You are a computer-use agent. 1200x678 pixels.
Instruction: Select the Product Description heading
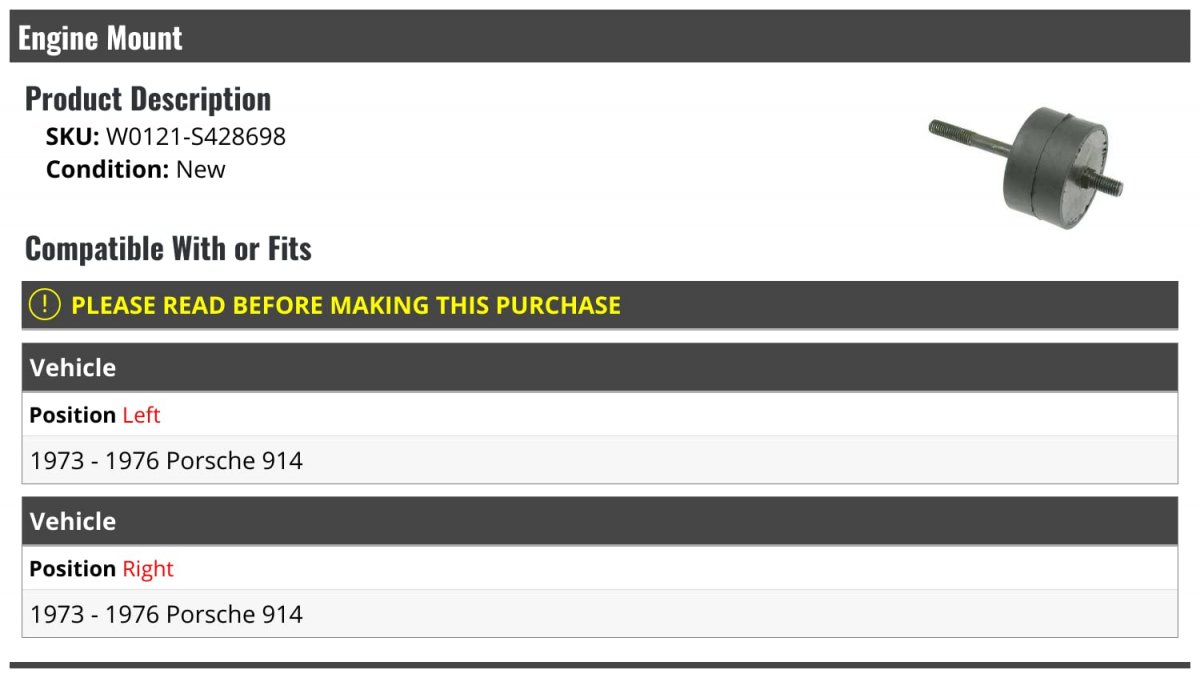pos(148,99)
